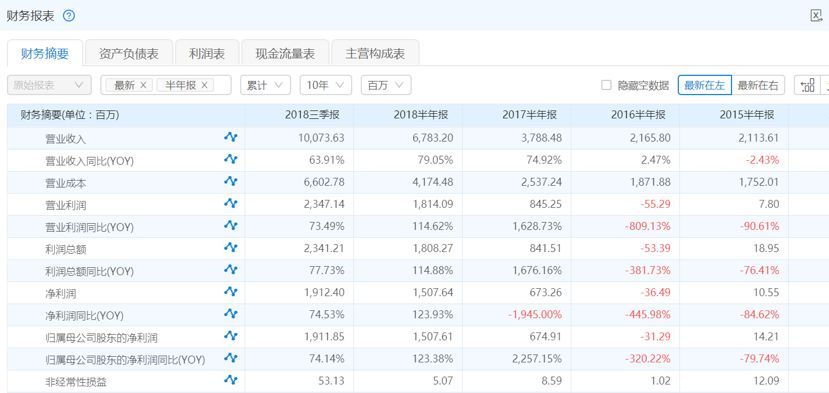The image size is (829, 393).
Task: Click trend icon for 归属母公司股东的净利润同比(YOY)
Action: (231, 358)
